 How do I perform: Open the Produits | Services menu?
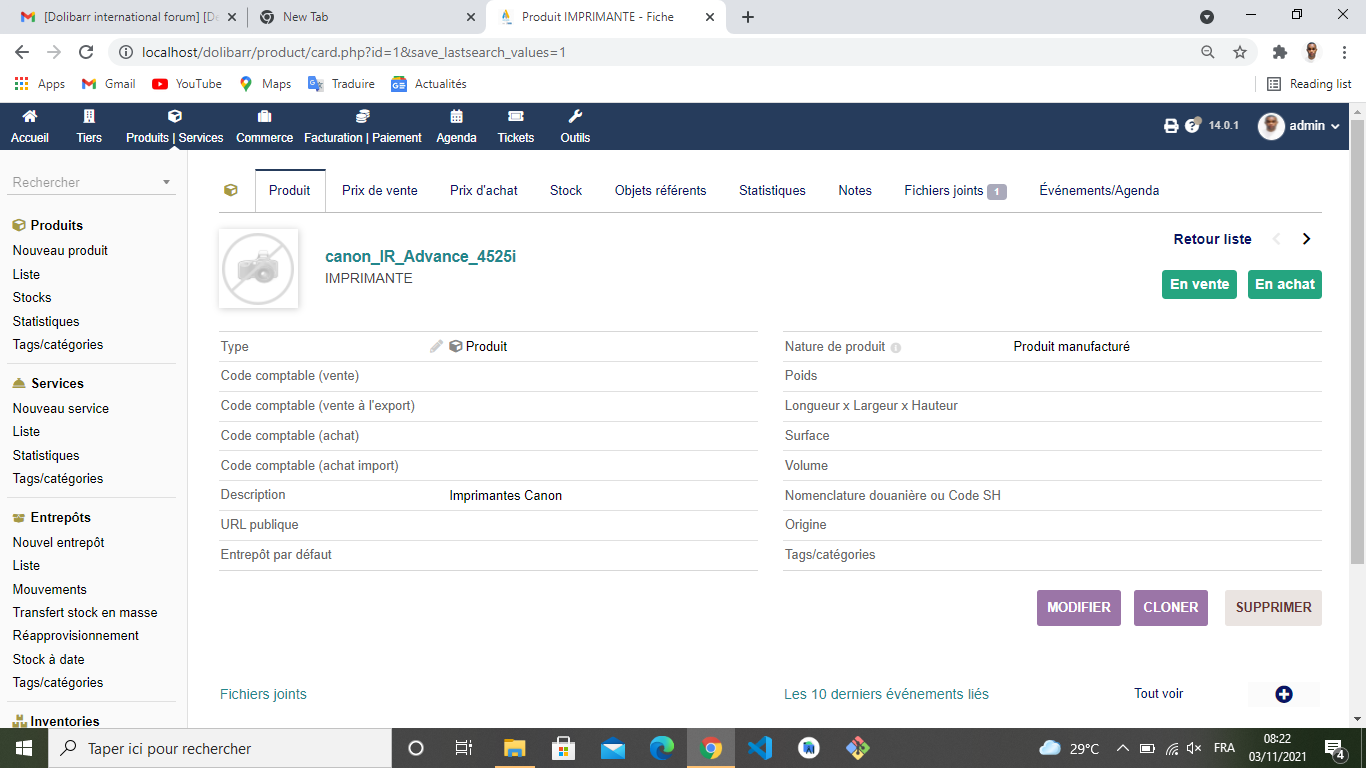pos(174,127)
